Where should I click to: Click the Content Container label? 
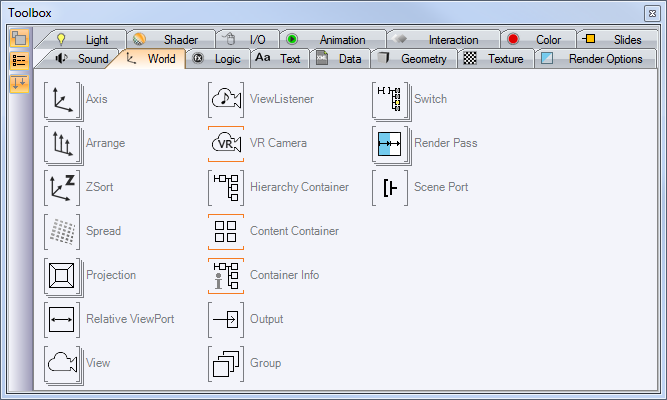[x=294, y=231]
